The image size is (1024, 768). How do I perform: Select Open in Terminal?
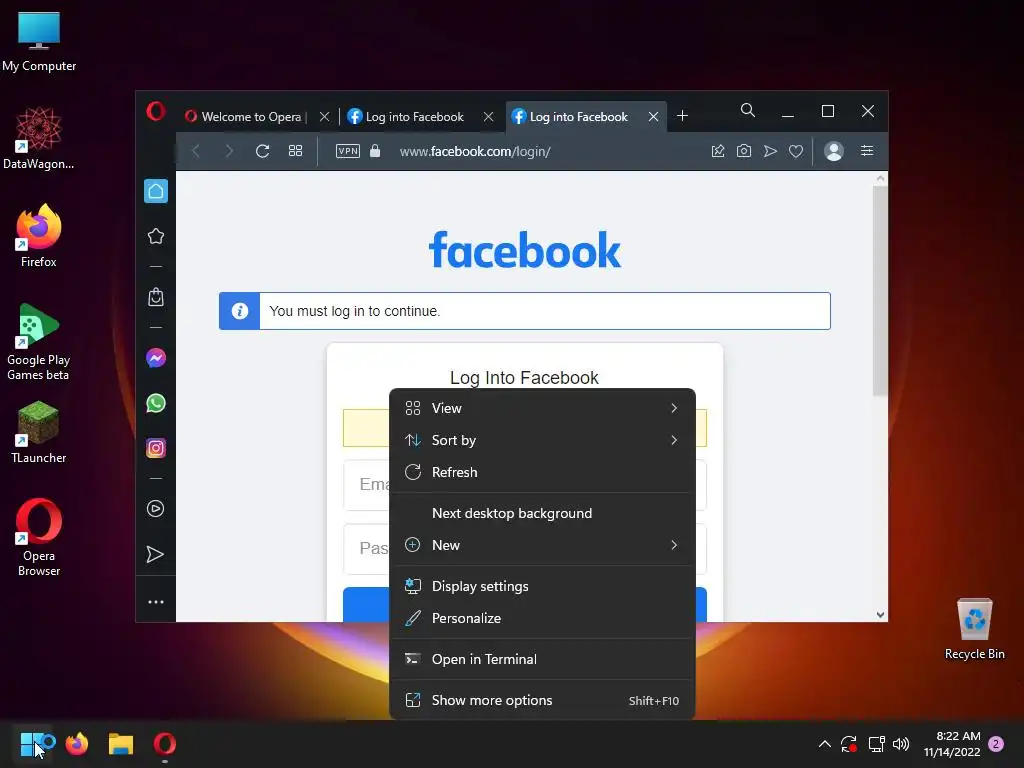(x=542, y=660)
